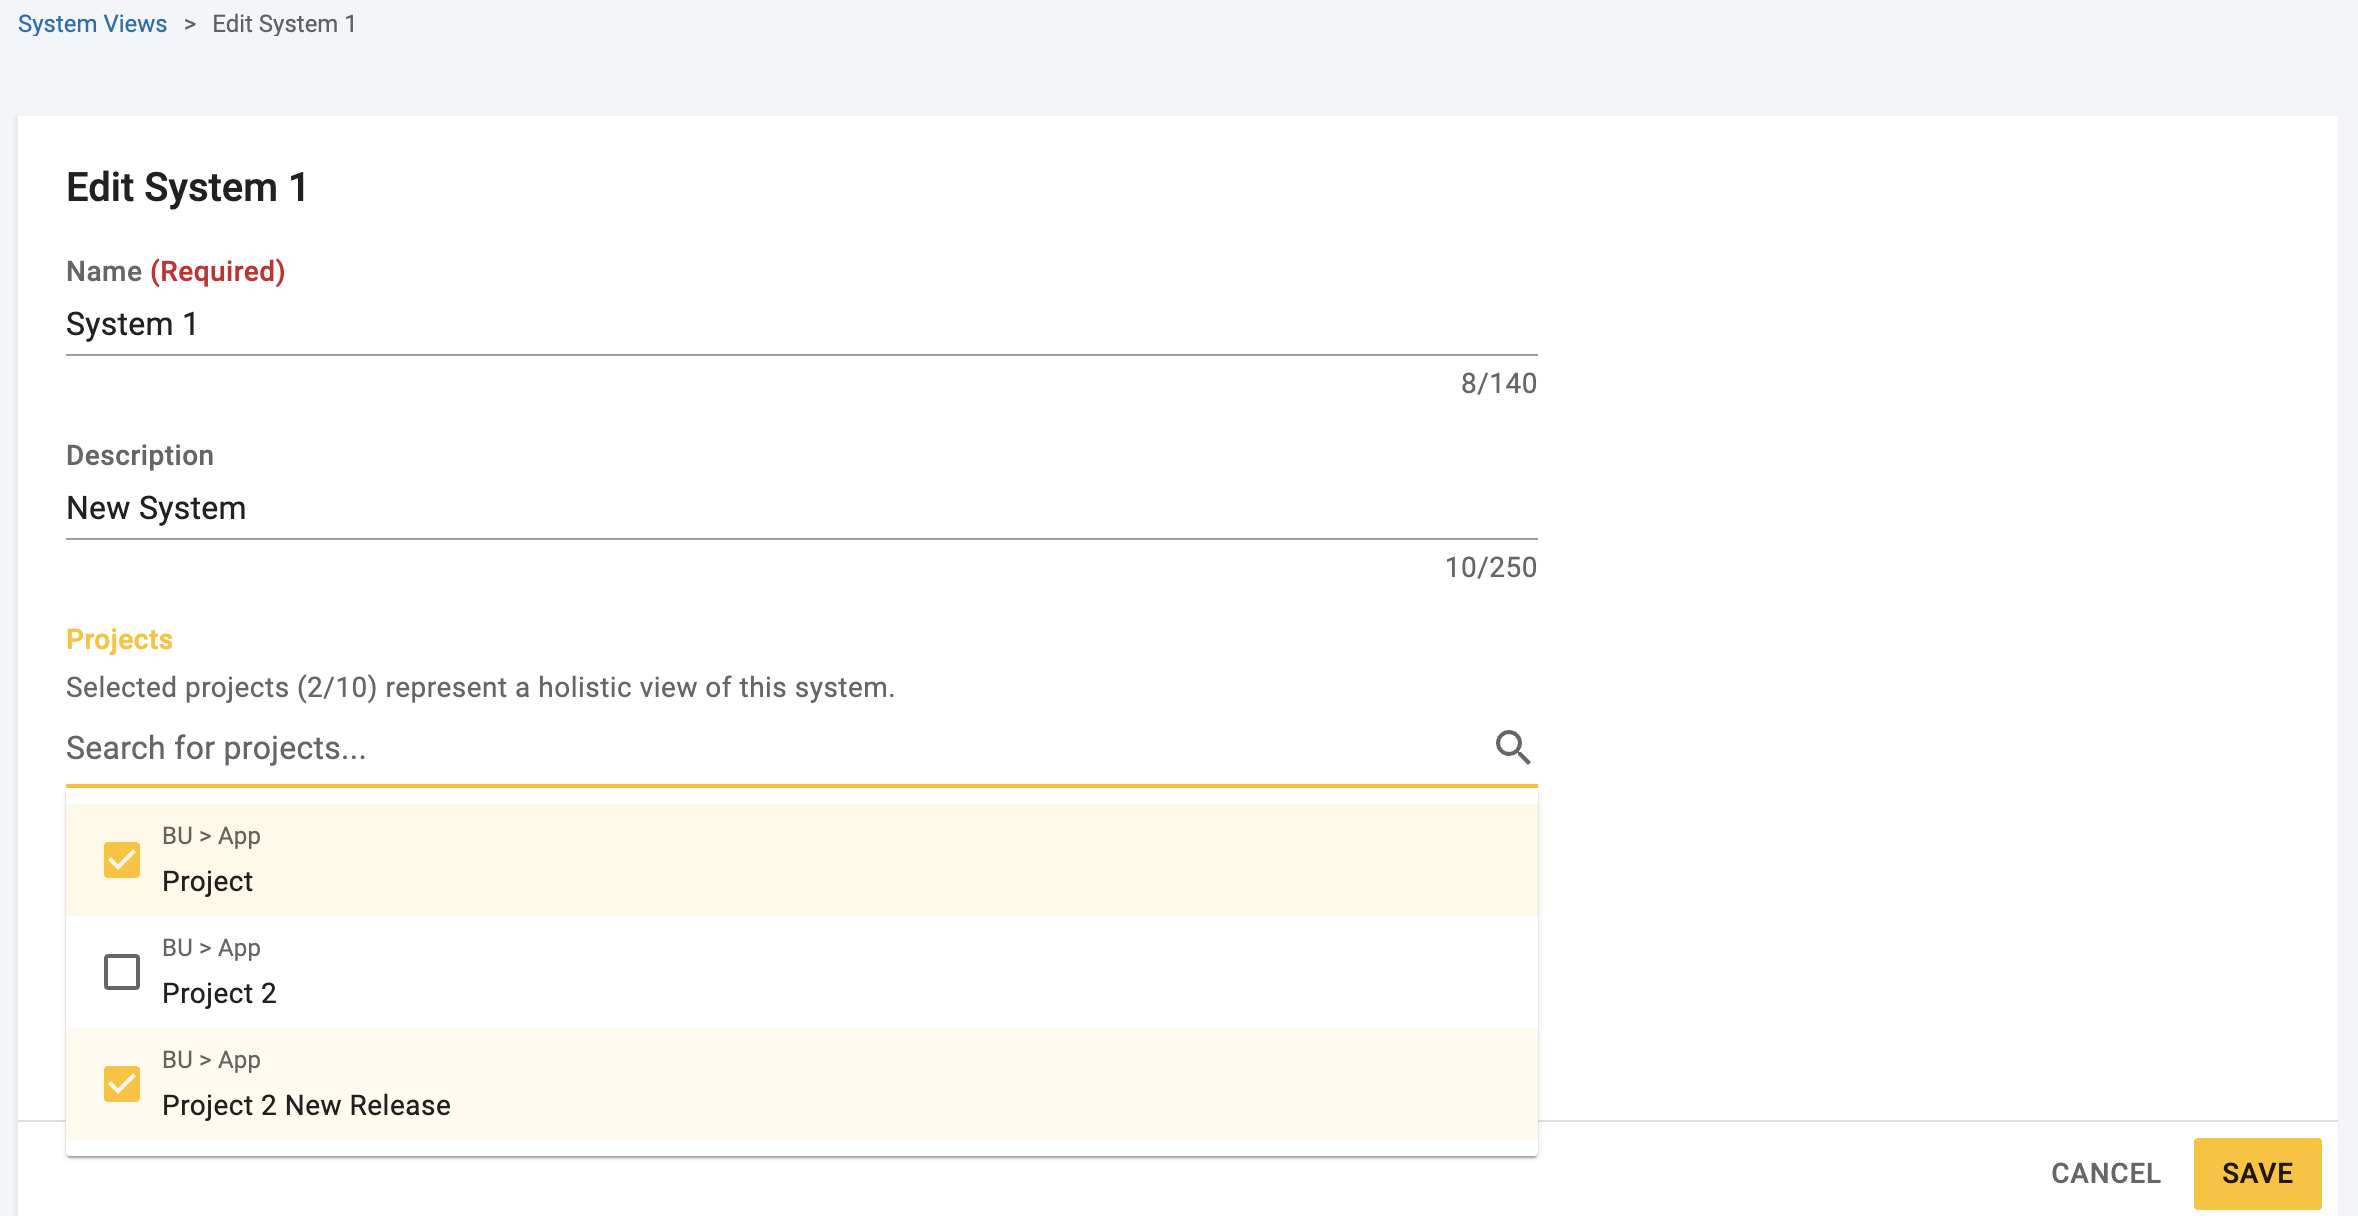Click the Projects section heading
The width and height of the screenshot is (2358, 1216).
tap(118, 638)
